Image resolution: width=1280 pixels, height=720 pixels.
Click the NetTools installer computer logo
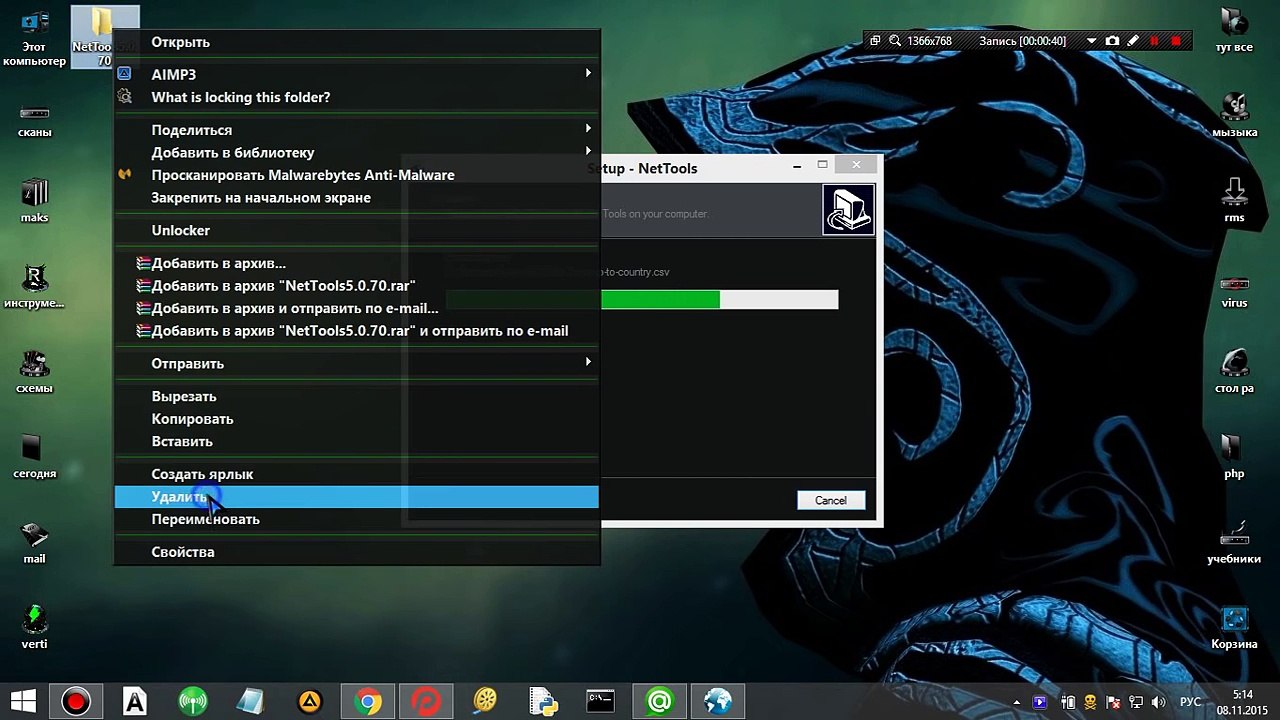coord(848,210)
